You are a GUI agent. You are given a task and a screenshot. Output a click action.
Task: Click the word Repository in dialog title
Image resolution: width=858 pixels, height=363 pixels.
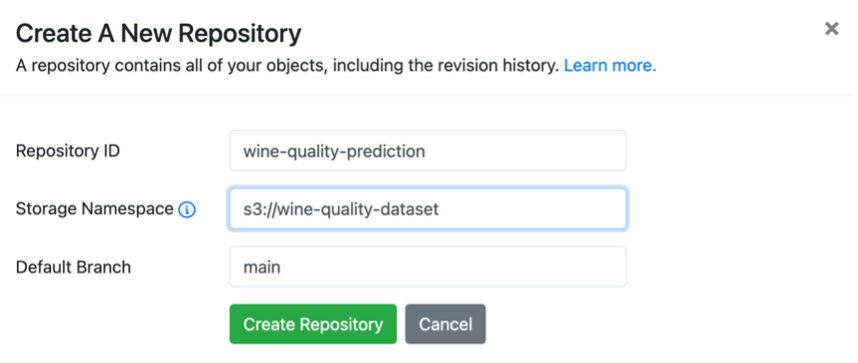pos(240,34)
